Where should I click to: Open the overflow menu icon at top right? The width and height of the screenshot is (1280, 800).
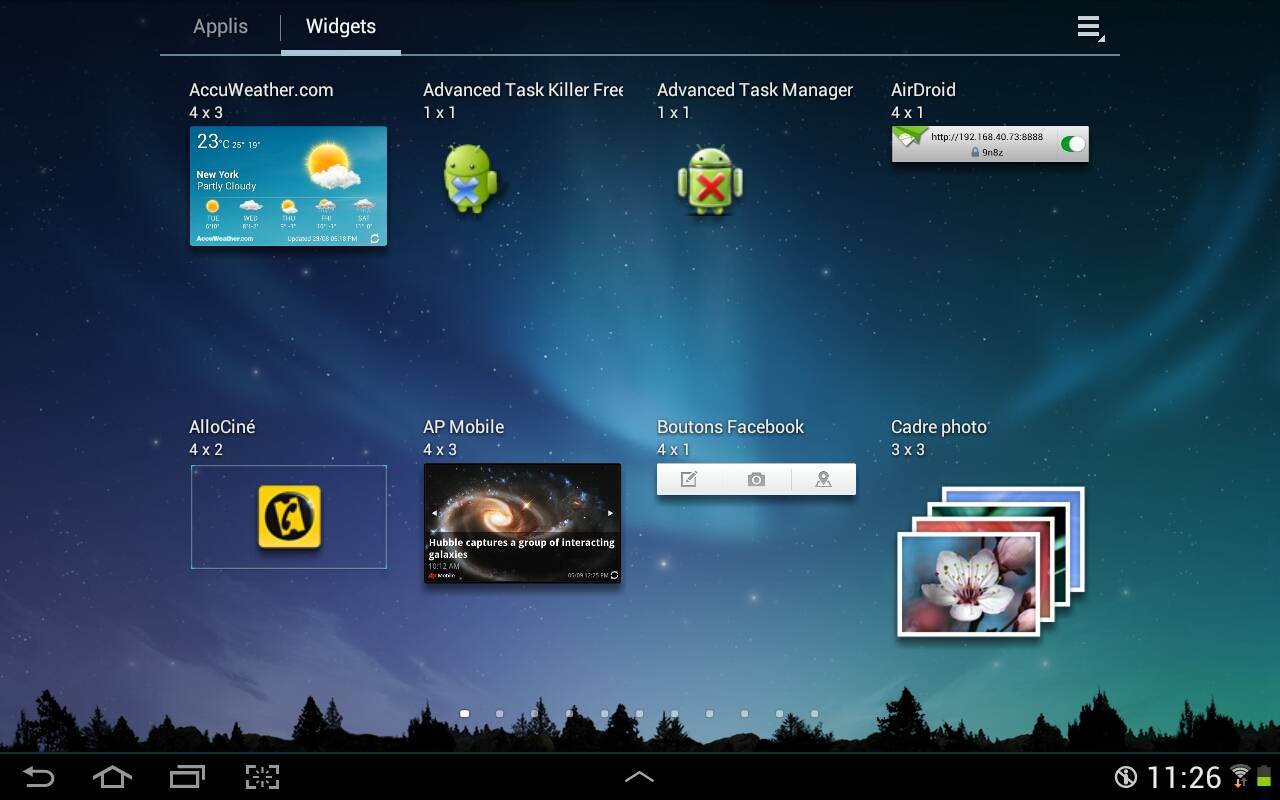point(1090,28)
